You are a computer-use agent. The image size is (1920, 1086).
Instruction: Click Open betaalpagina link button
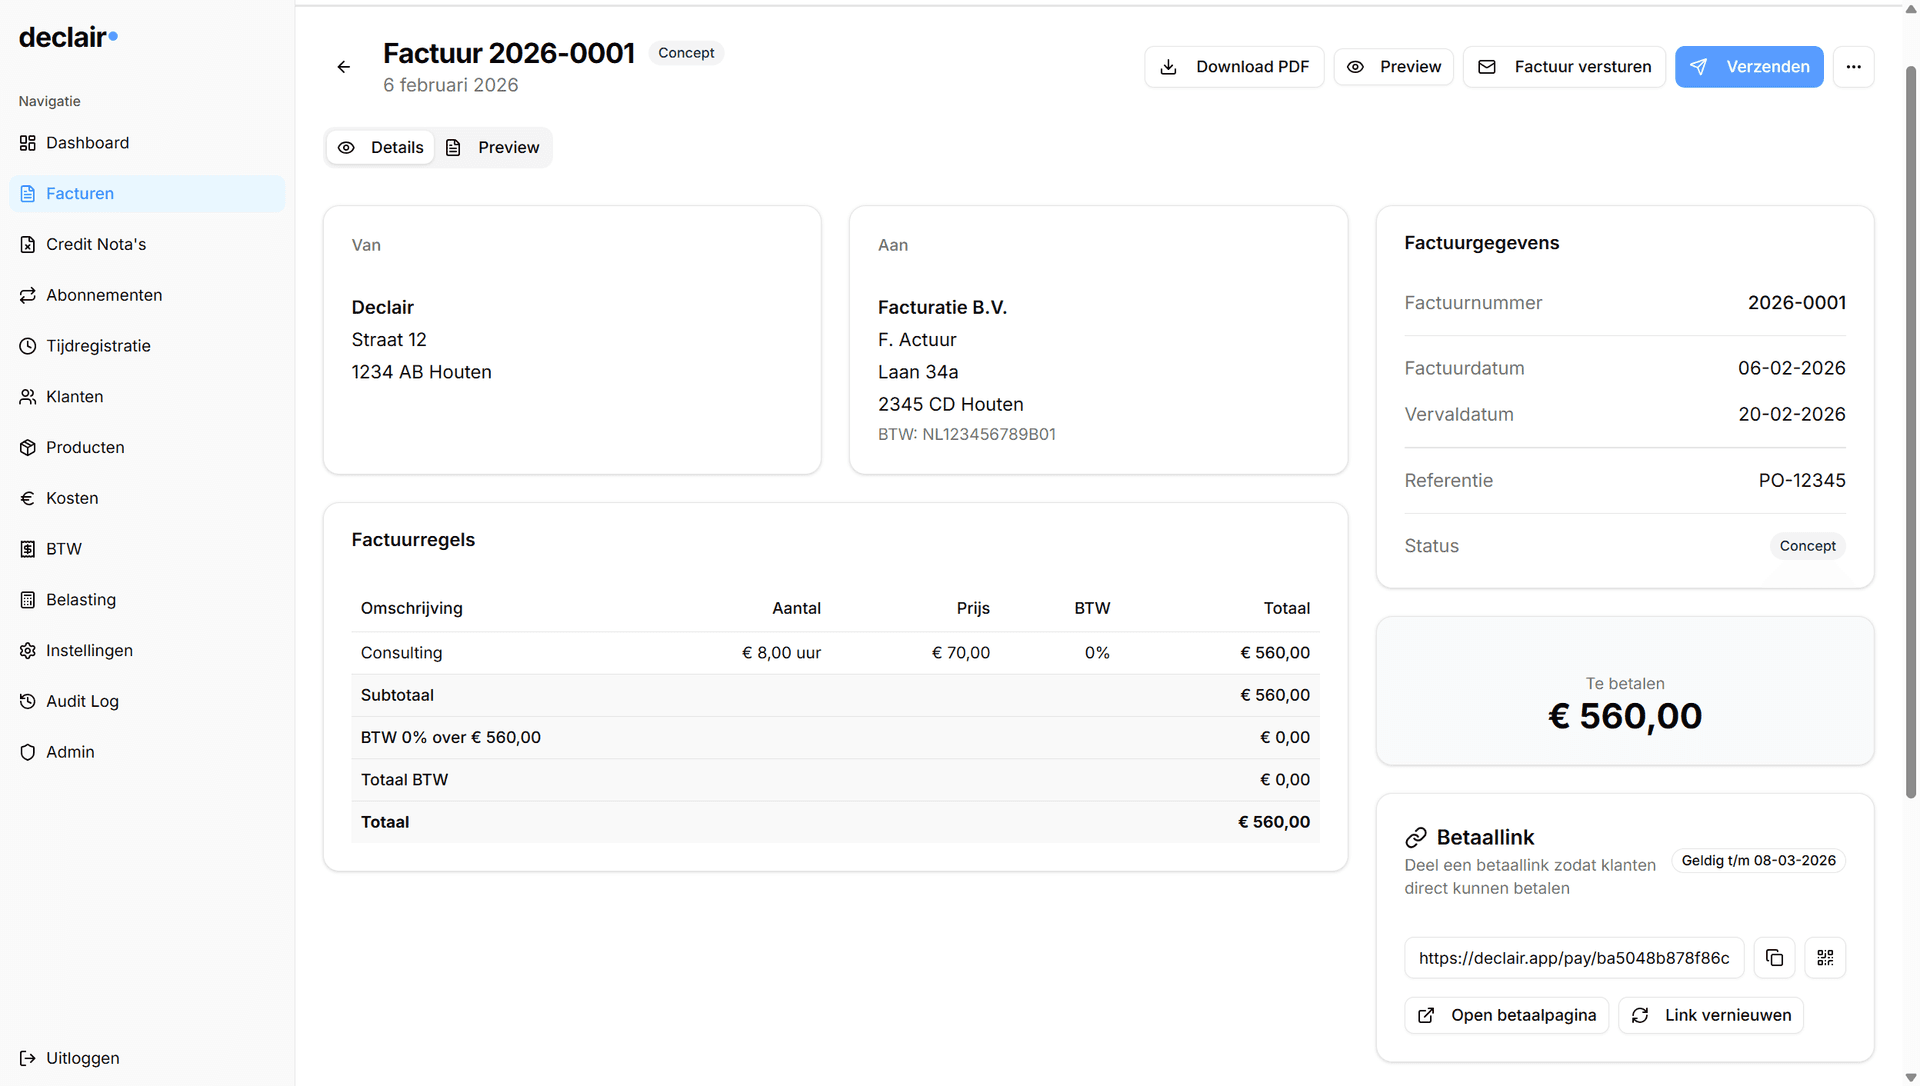pyautogui.click(x=1506, y=1015)
